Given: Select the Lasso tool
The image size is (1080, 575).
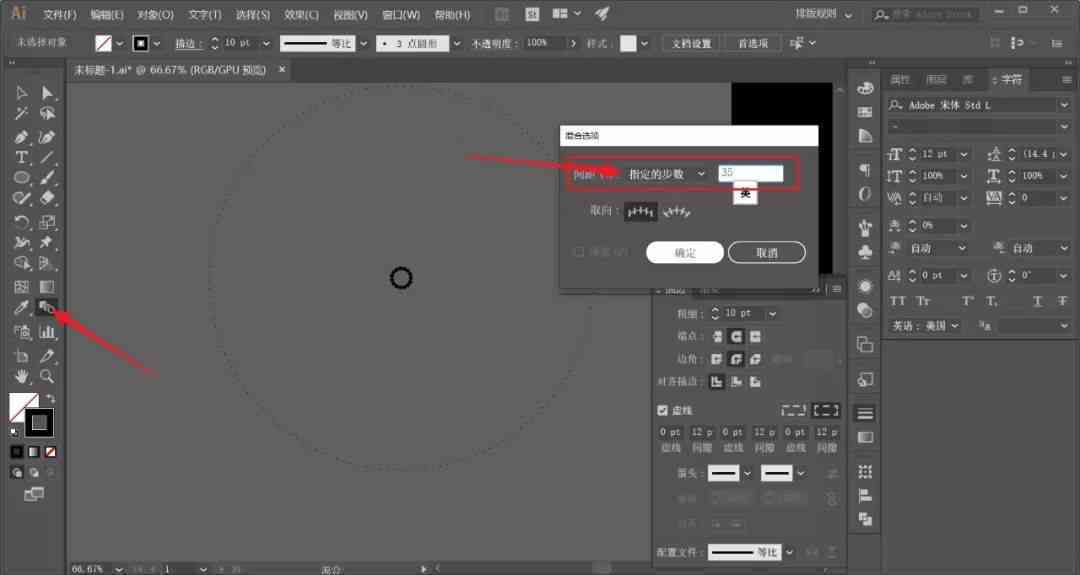Looking at the screenshot, I should [47, 114].
